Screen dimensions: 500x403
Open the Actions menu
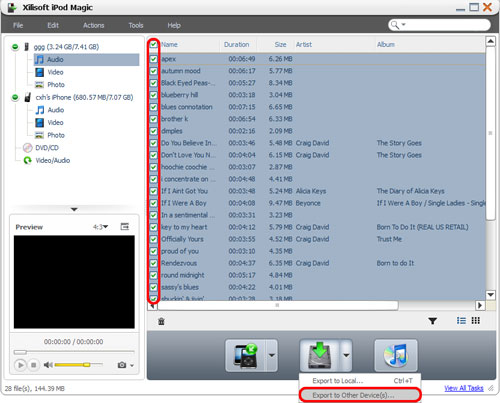pos(94,25)
